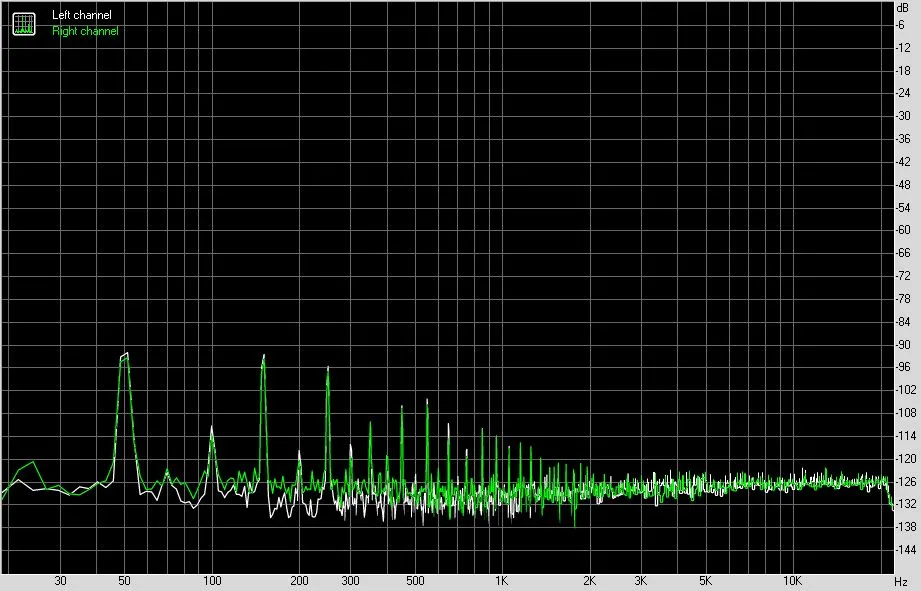Click the "-102" dB axis value
This screenshot has height=591, width=921.
point(905,389)
